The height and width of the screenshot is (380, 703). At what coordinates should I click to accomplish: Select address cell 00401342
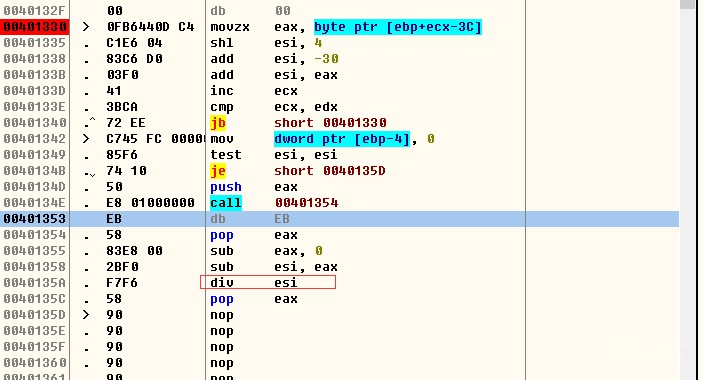click(x=35, y=139)
